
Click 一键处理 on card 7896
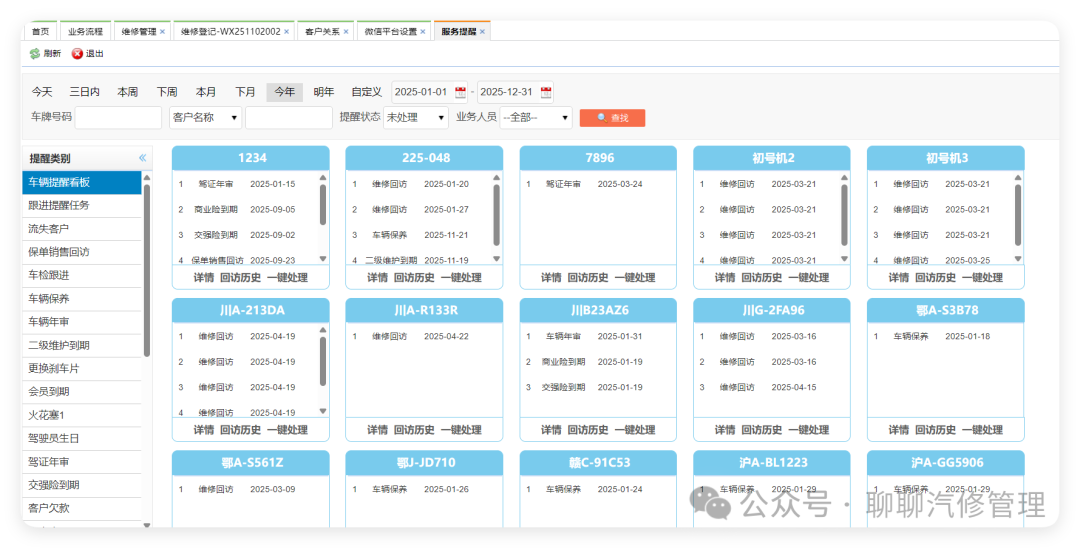[x=635, y=277]
